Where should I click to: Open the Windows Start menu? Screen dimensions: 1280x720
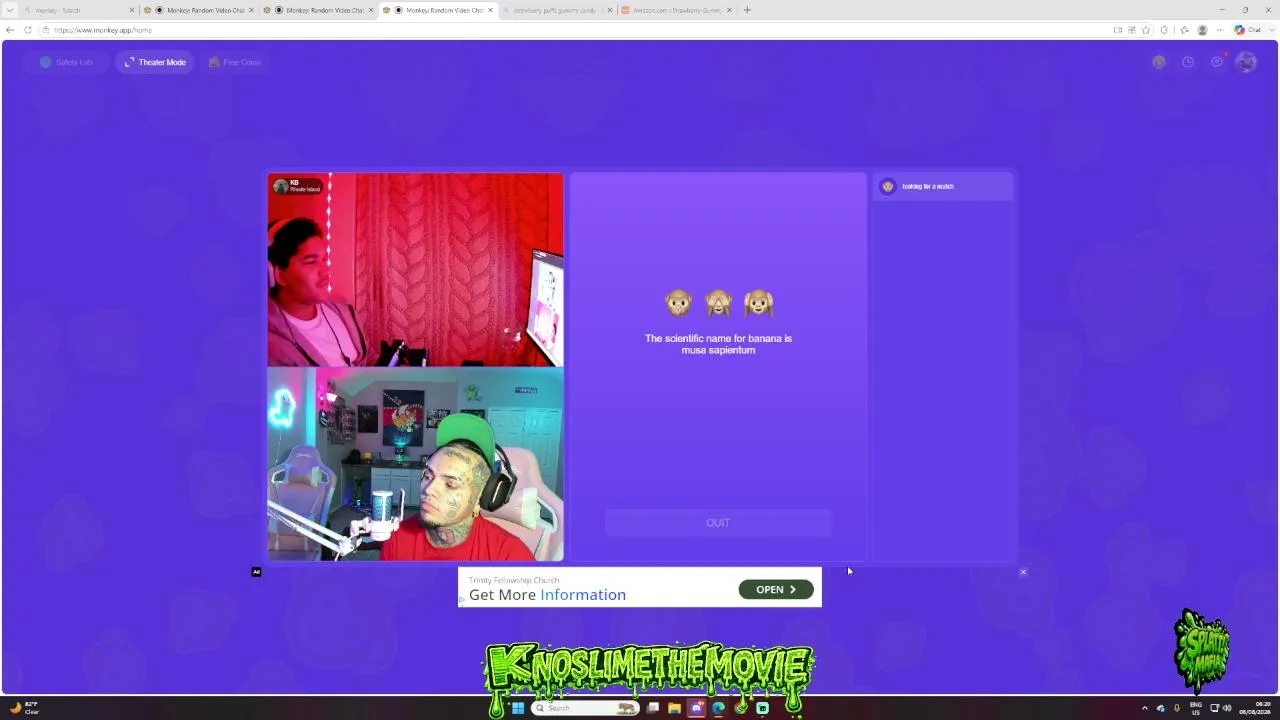[518, 708]
